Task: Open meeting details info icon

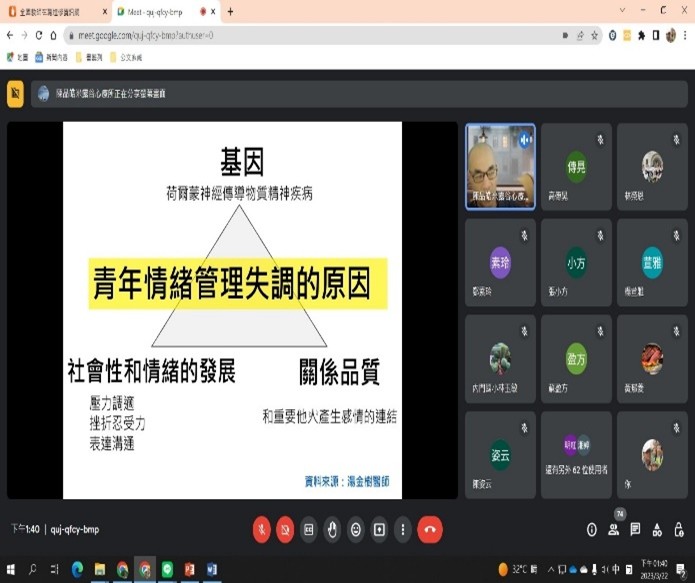Action: (x=592, y=529)
